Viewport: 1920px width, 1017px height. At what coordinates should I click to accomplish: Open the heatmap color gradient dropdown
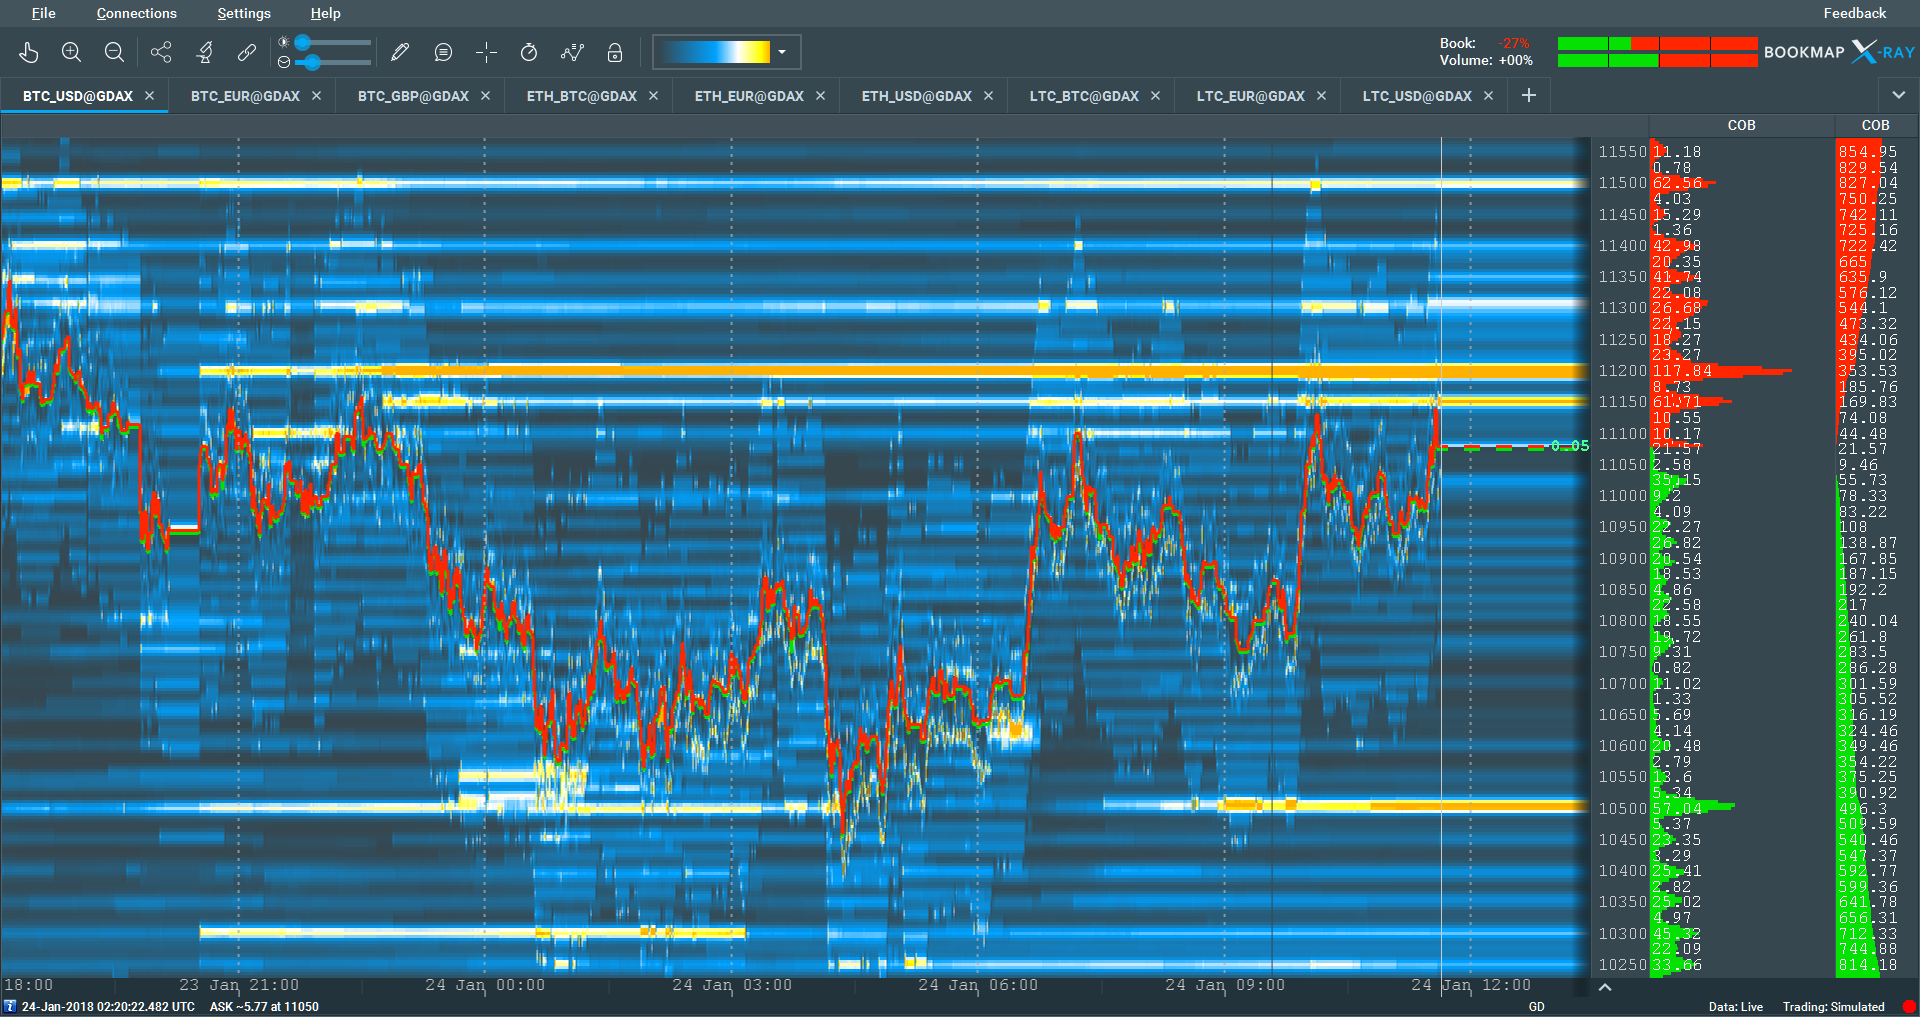tap(782, 52)
